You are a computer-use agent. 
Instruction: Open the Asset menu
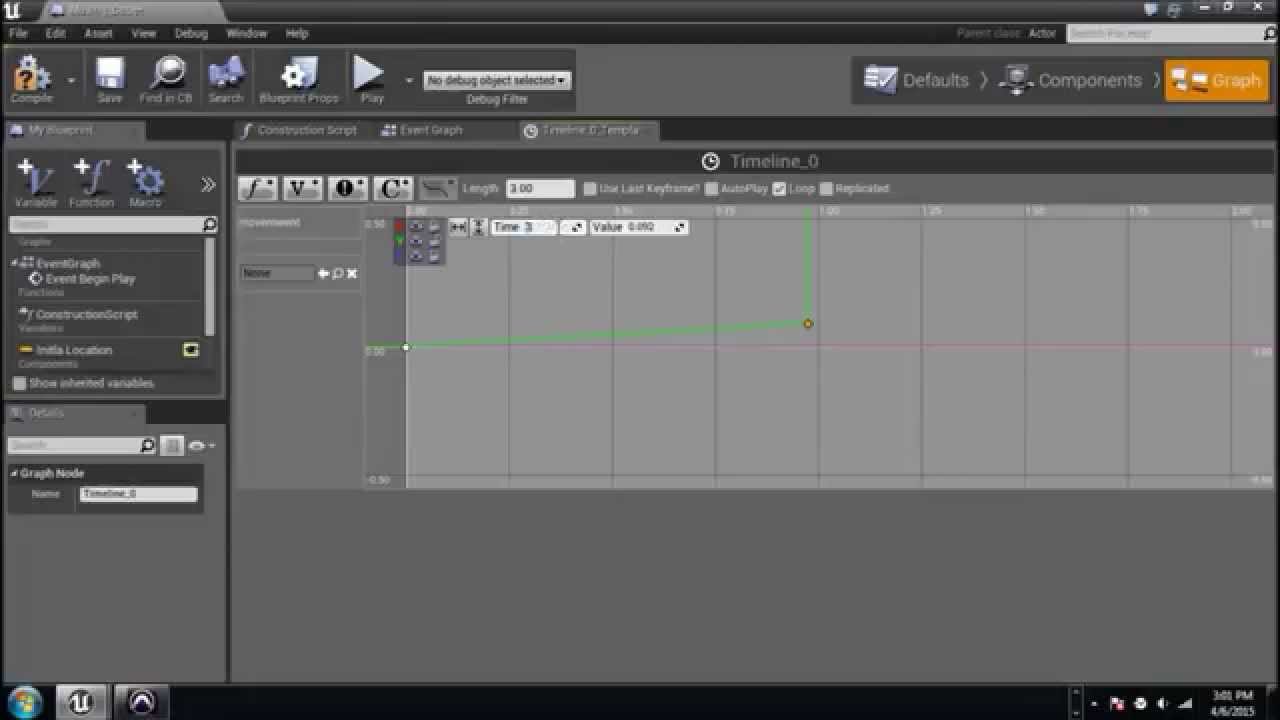pyautogui.click(x=98, y=33)
